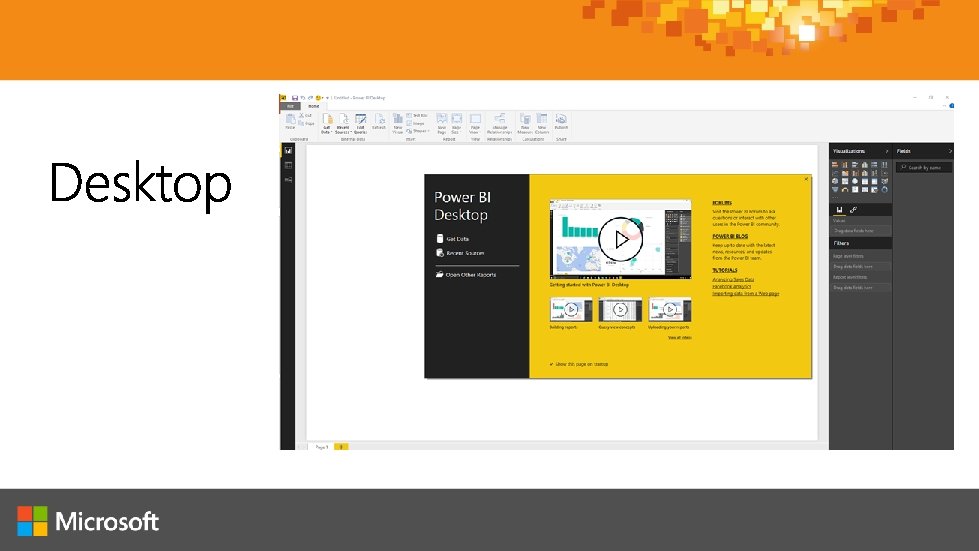Image resolution: width=979 pixels, height=551 pixels.
Task: Select the funnel chart visualization
Action: (x=835, y=189)
